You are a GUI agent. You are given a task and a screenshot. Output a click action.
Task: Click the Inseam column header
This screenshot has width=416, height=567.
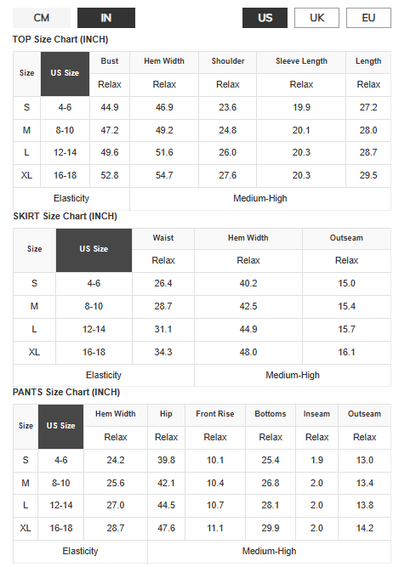tap(317, 414)
